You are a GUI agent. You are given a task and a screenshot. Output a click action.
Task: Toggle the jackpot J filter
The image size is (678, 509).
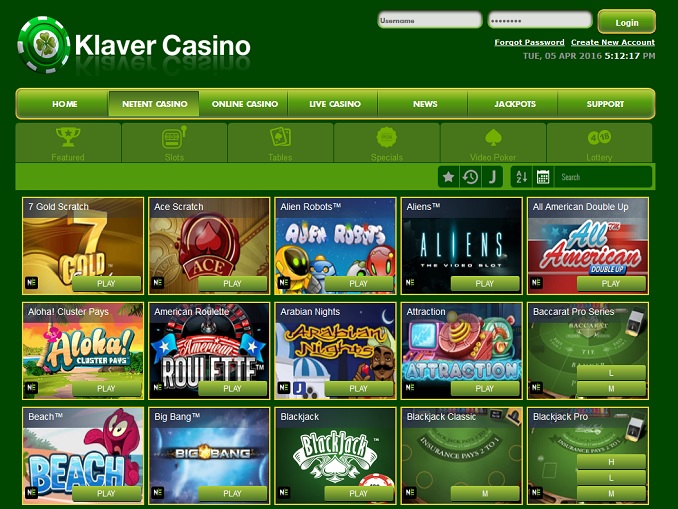click(492, 177)
